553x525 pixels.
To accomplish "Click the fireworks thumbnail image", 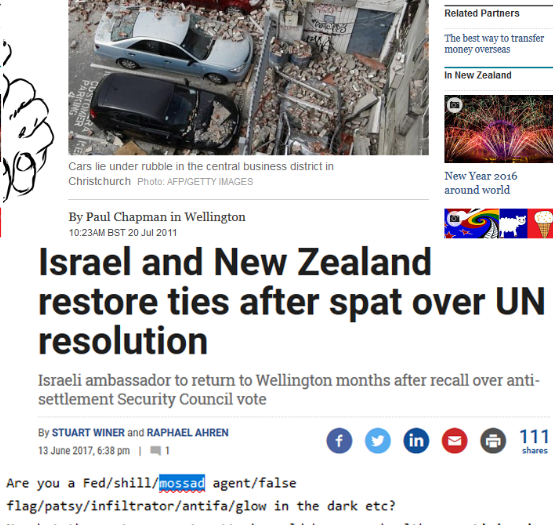I will click(x=498, y=129).
